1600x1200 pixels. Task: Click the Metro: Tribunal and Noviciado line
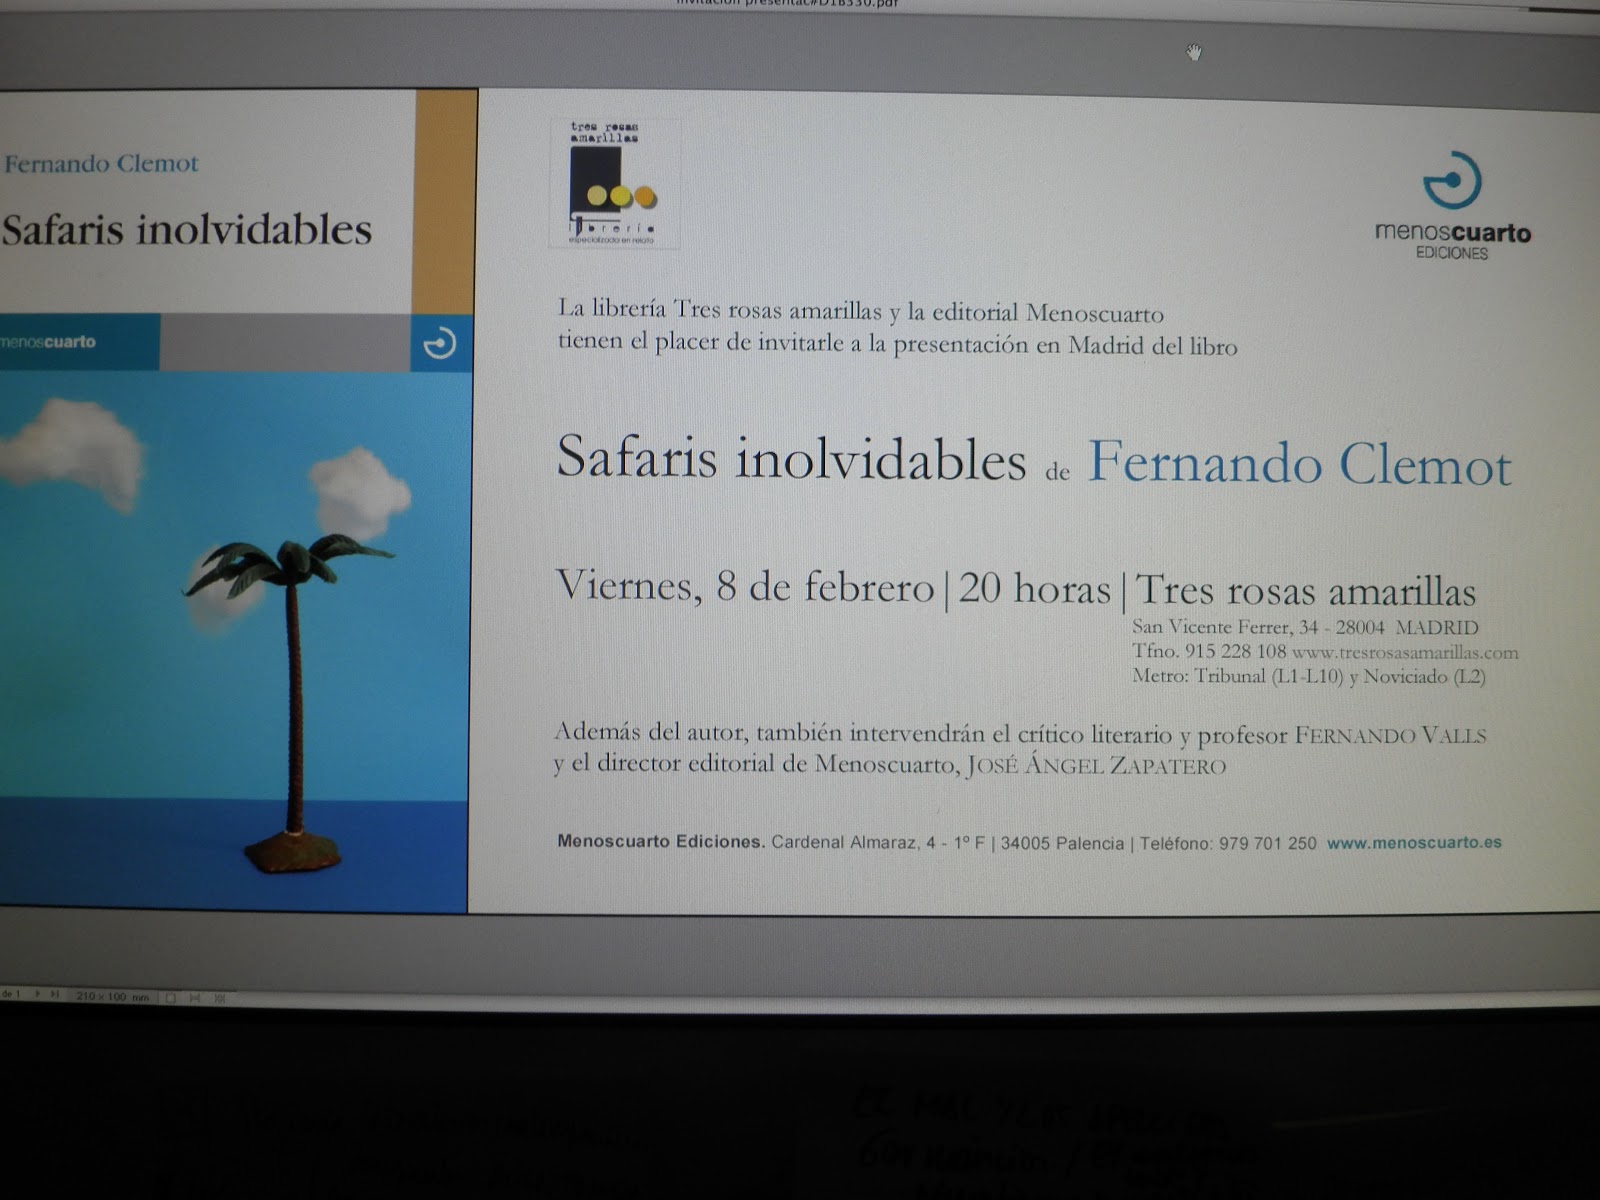1309,676
